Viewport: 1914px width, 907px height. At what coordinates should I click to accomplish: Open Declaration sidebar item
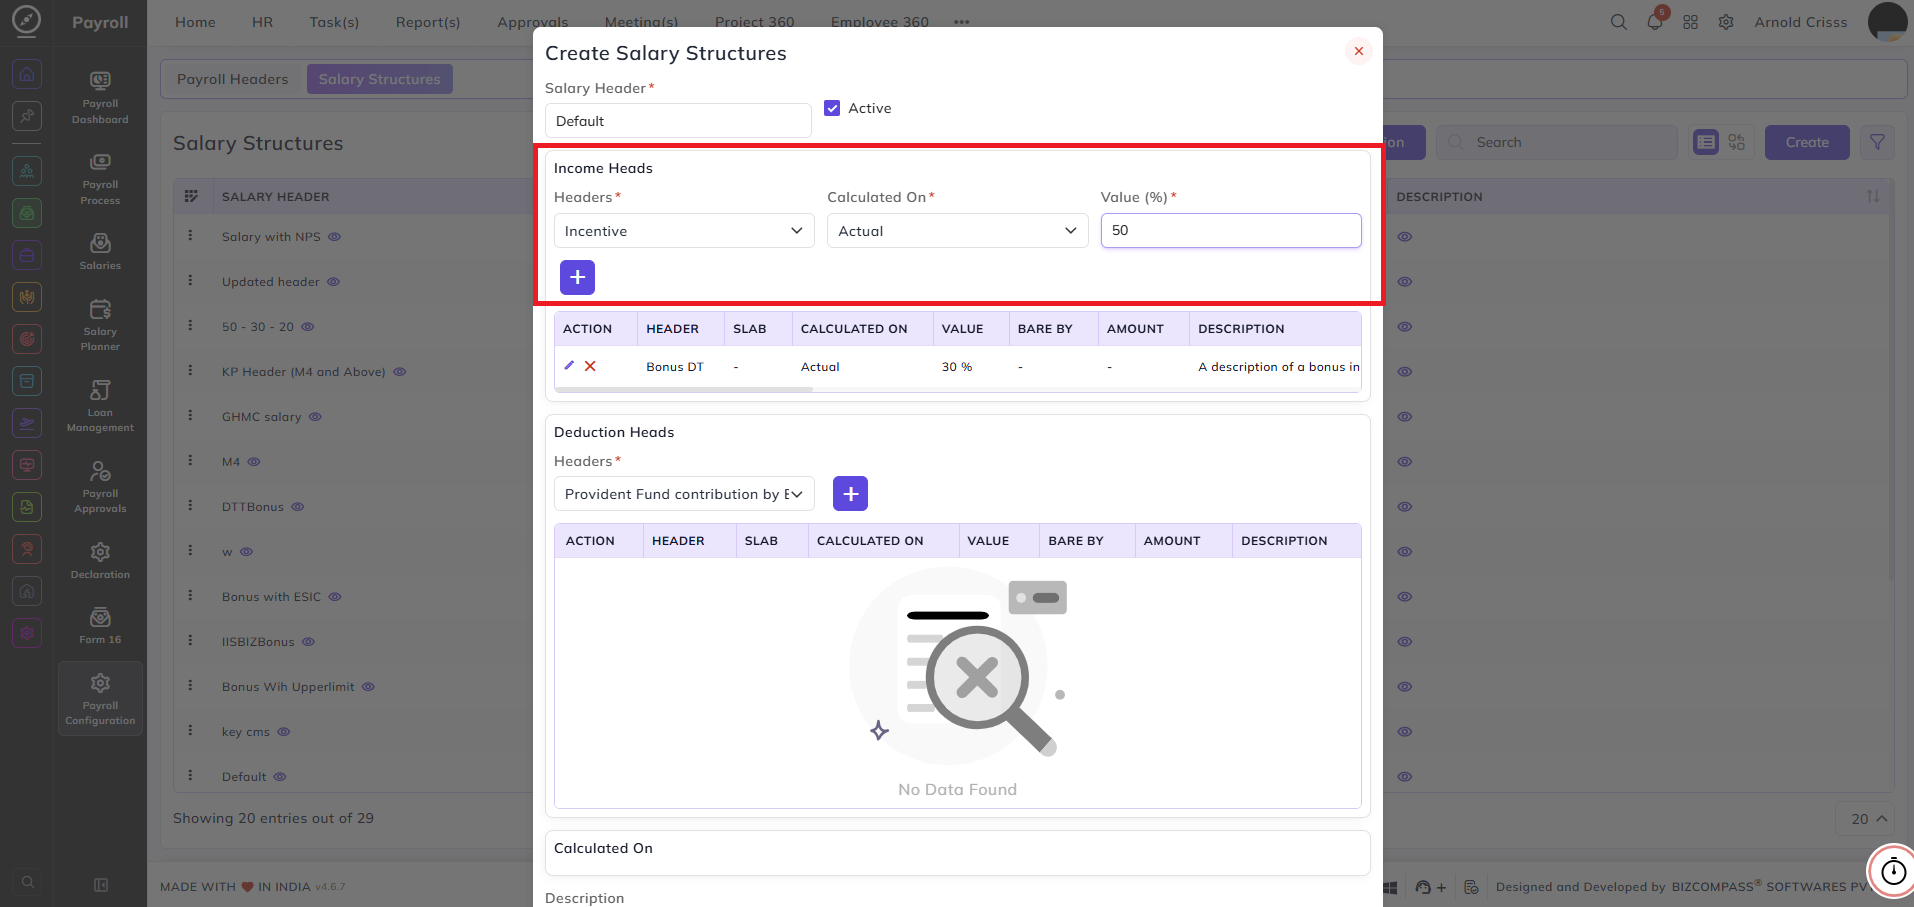pos(100,560)
